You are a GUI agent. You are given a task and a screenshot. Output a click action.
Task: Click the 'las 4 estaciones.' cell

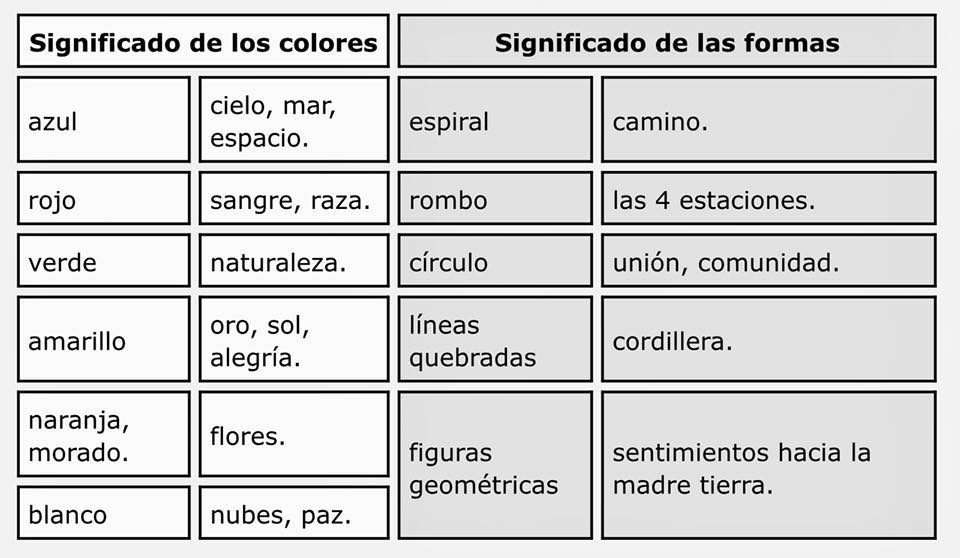tap(769, 198)
